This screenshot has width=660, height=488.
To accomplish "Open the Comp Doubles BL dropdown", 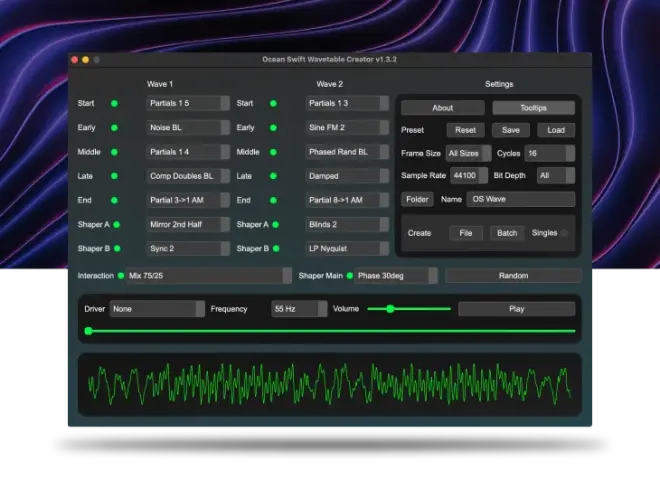I will pyautogui.click(x=188, y=176).
